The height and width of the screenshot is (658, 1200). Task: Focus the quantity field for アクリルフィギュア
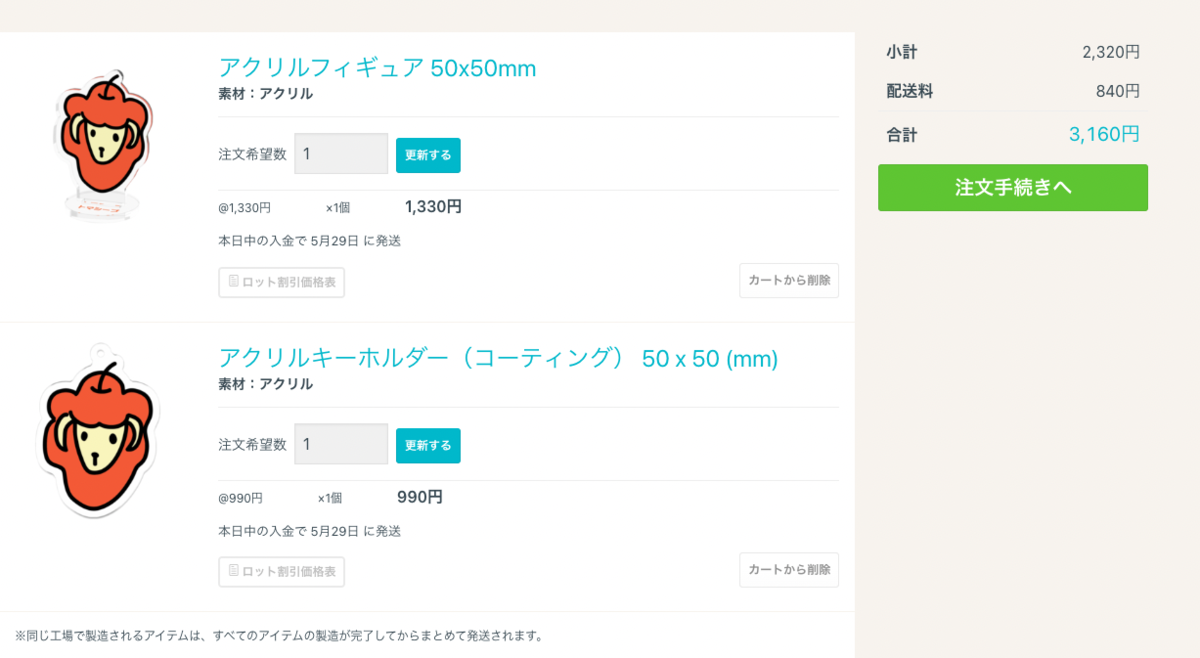click(341, 154)
